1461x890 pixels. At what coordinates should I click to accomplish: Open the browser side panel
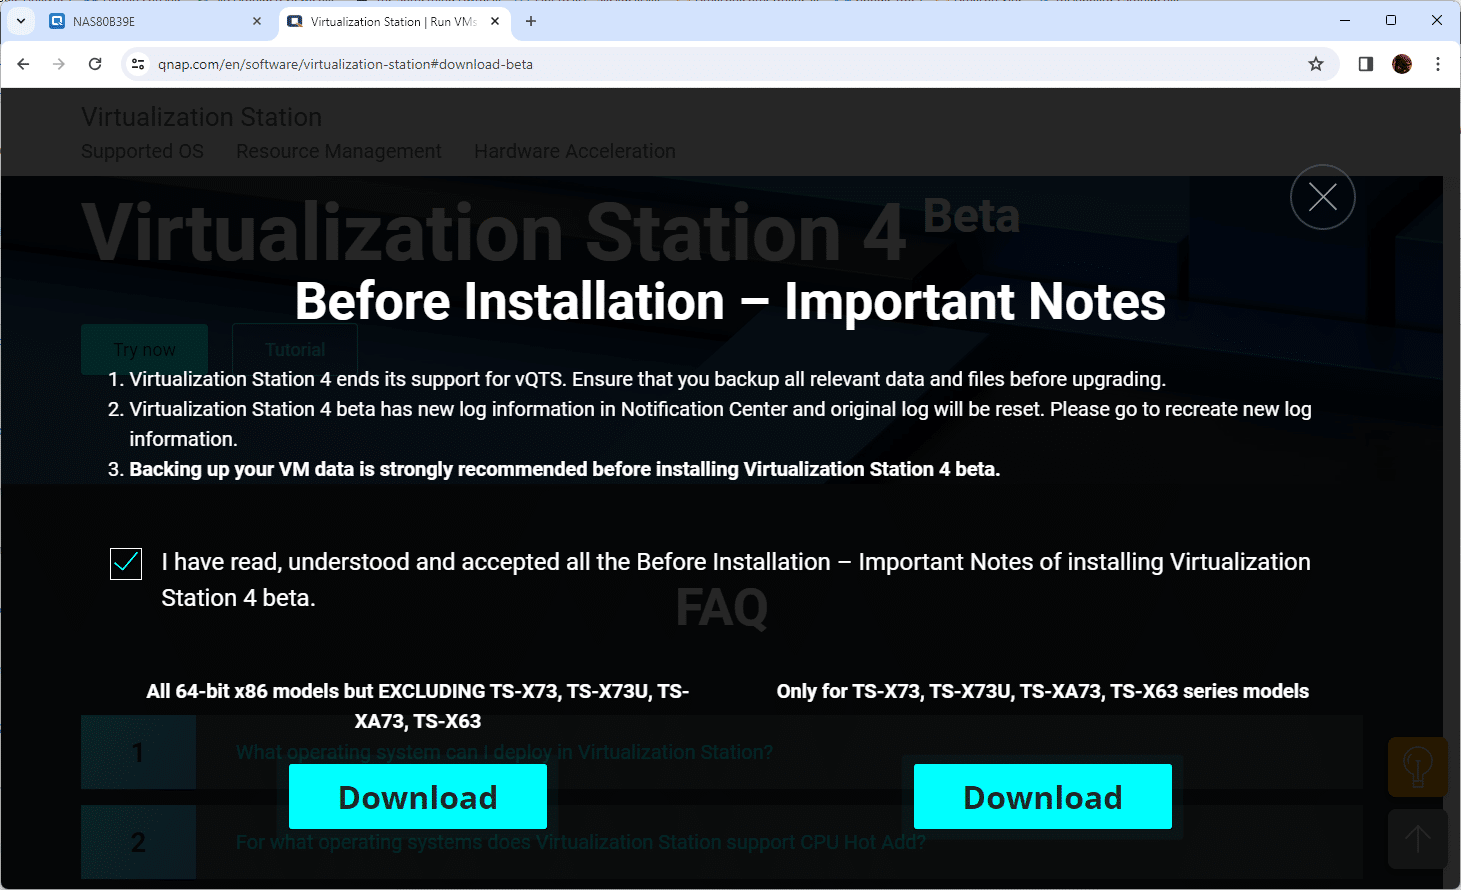pos(1366,64)
